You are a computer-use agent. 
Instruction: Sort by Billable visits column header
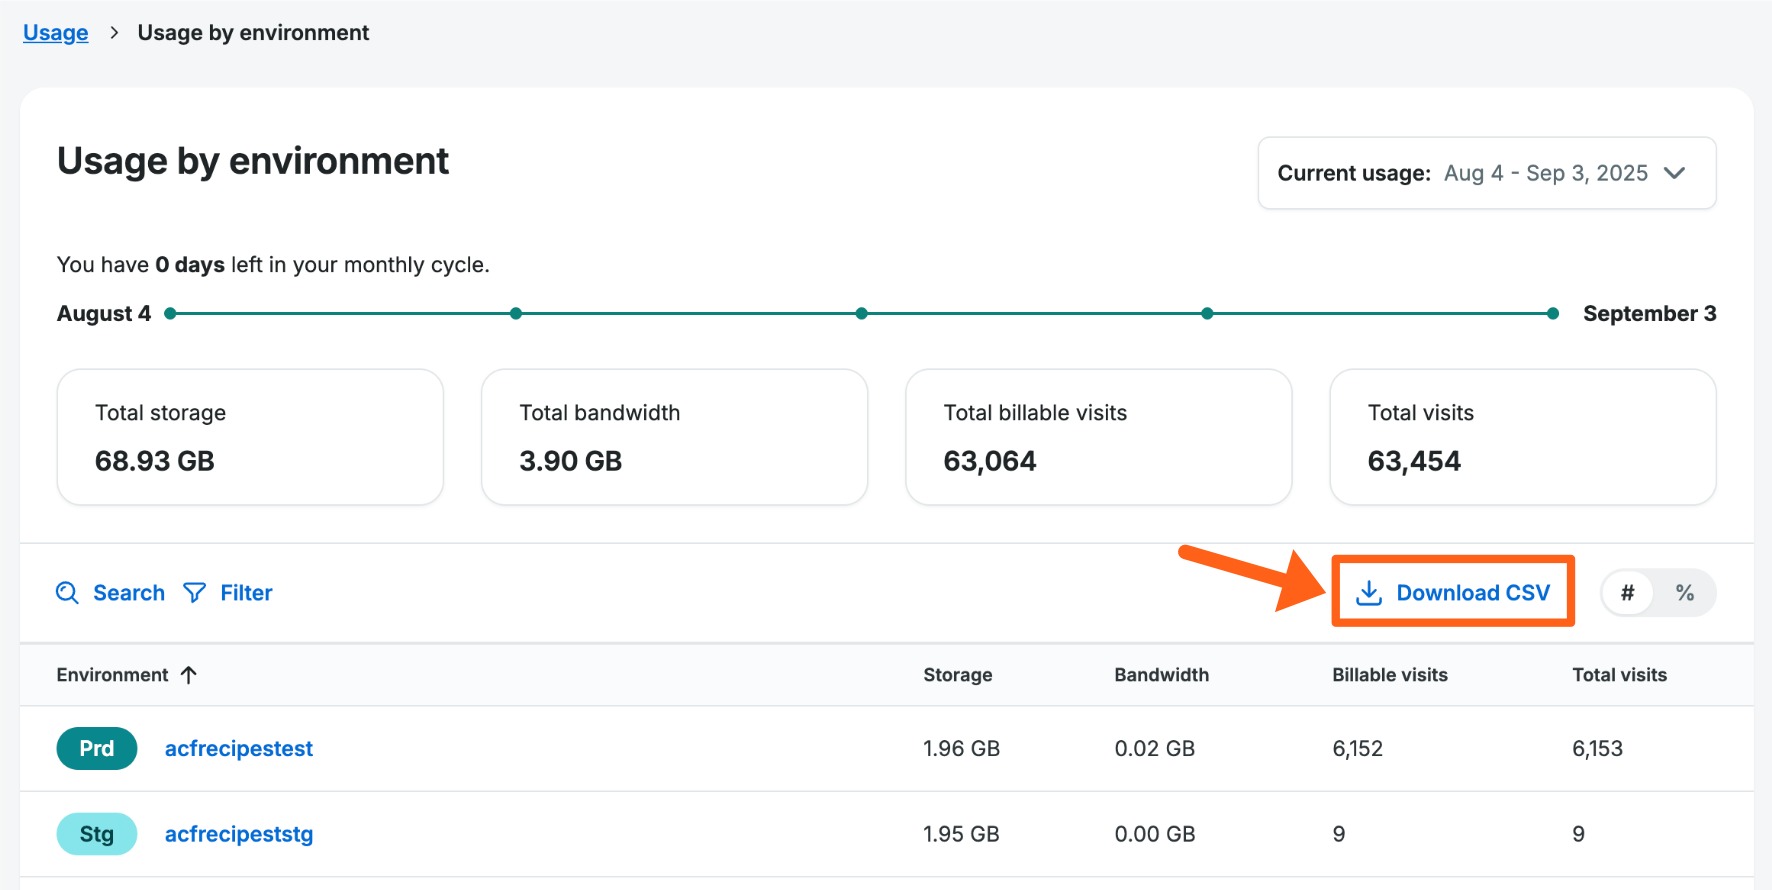pyautogui.click(x=1389, y=675)
